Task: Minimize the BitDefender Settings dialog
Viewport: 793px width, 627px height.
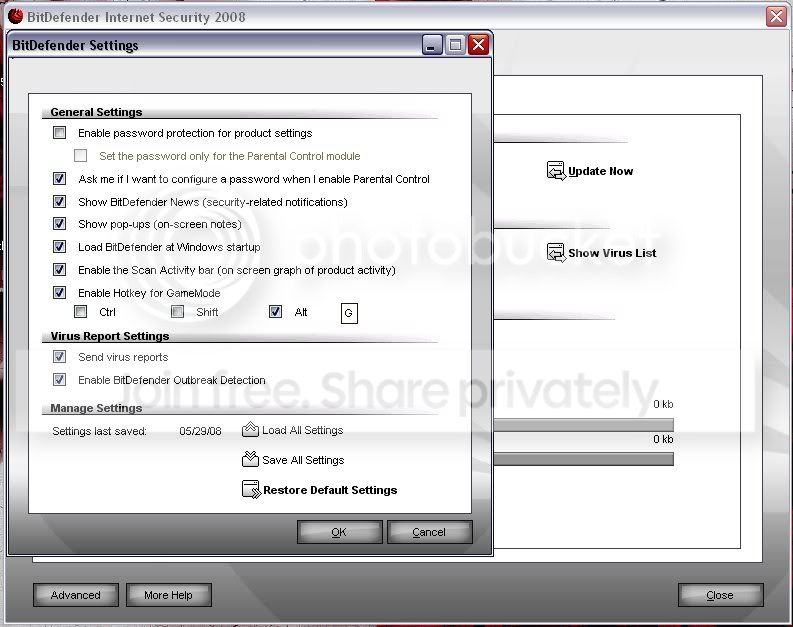Action: 432,45
